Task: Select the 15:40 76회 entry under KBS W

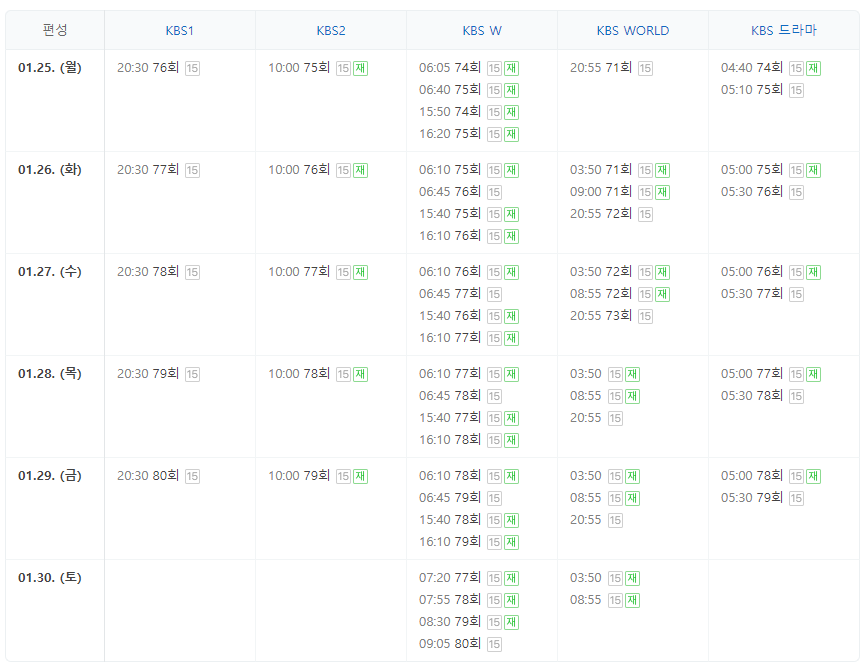Action: tap(450, 316)
